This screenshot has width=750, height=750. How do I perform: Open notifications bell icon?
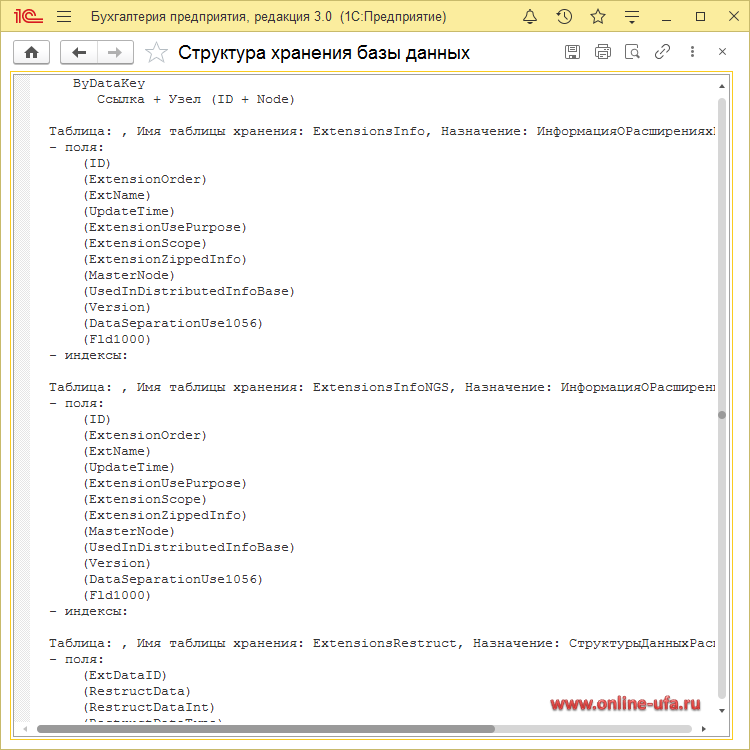pyautogui.click(x=529, y=17)
